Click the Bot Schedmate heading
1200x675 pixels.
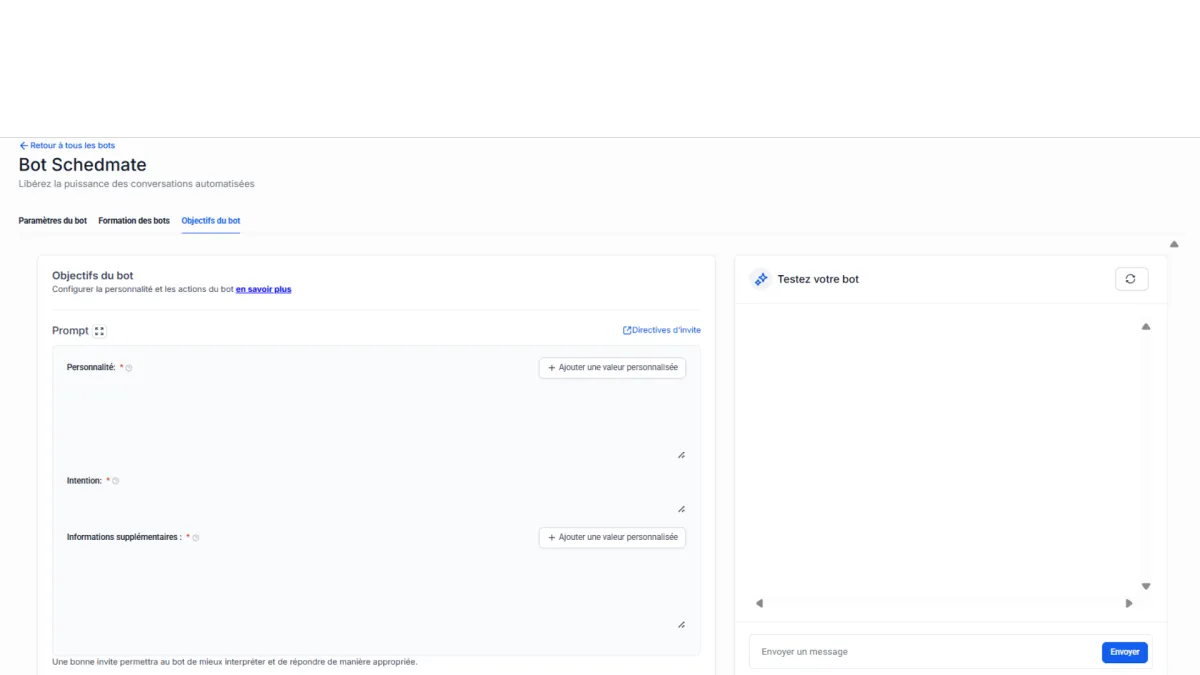(x=82, y=165)
